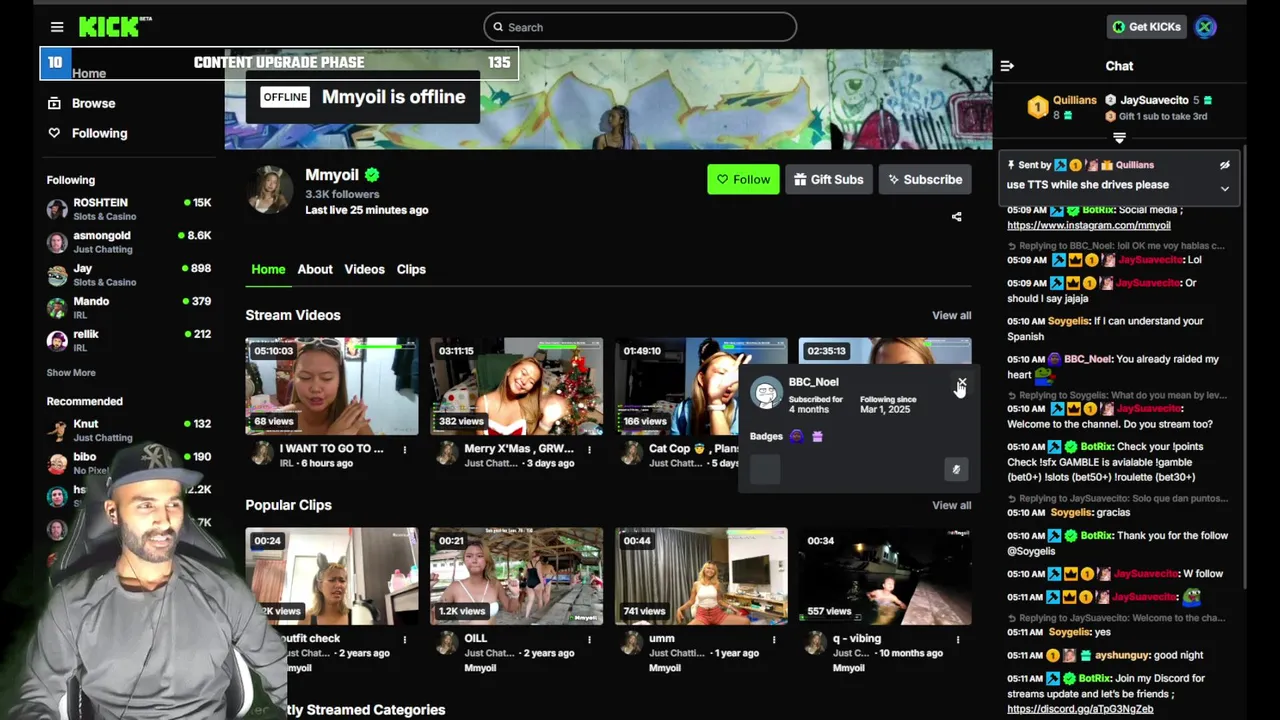Screen dimensions: 1280x720
Task: Expand the pinned message chevron
Action: click(x=1224, y=188)
